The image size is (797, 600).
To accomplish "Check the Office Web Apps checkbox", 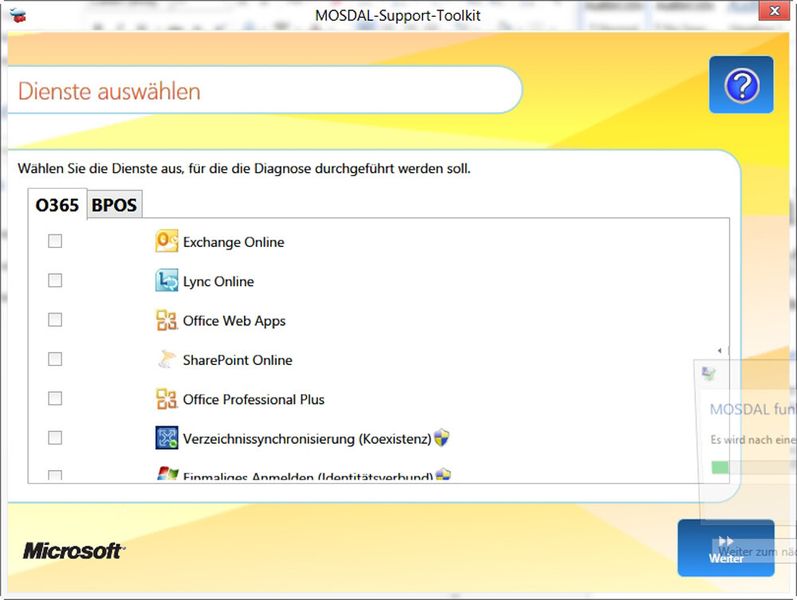I will [55, 320].
